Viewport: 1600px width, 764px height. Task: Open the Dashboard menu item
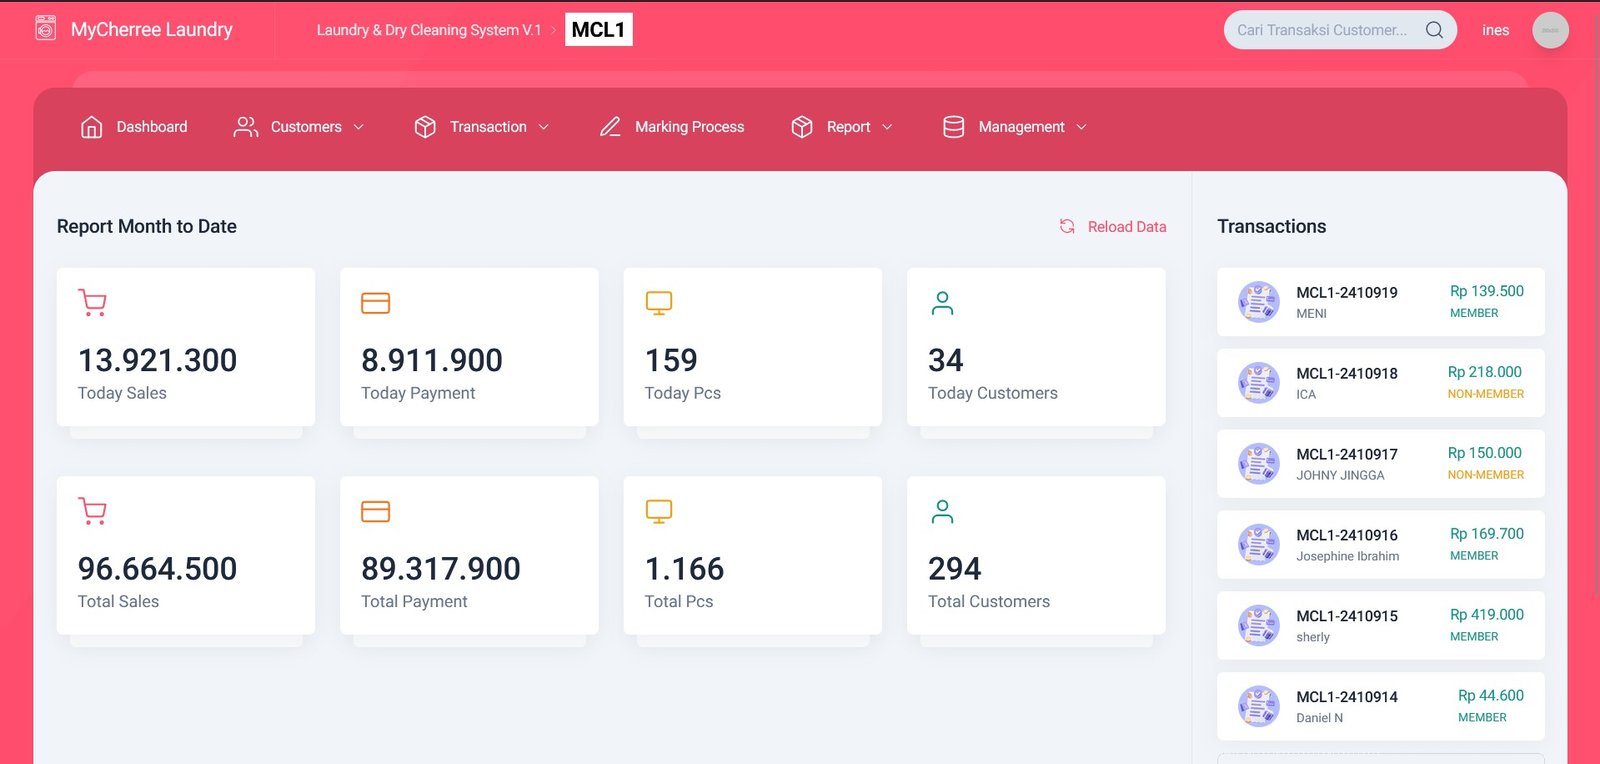(151, 127)
